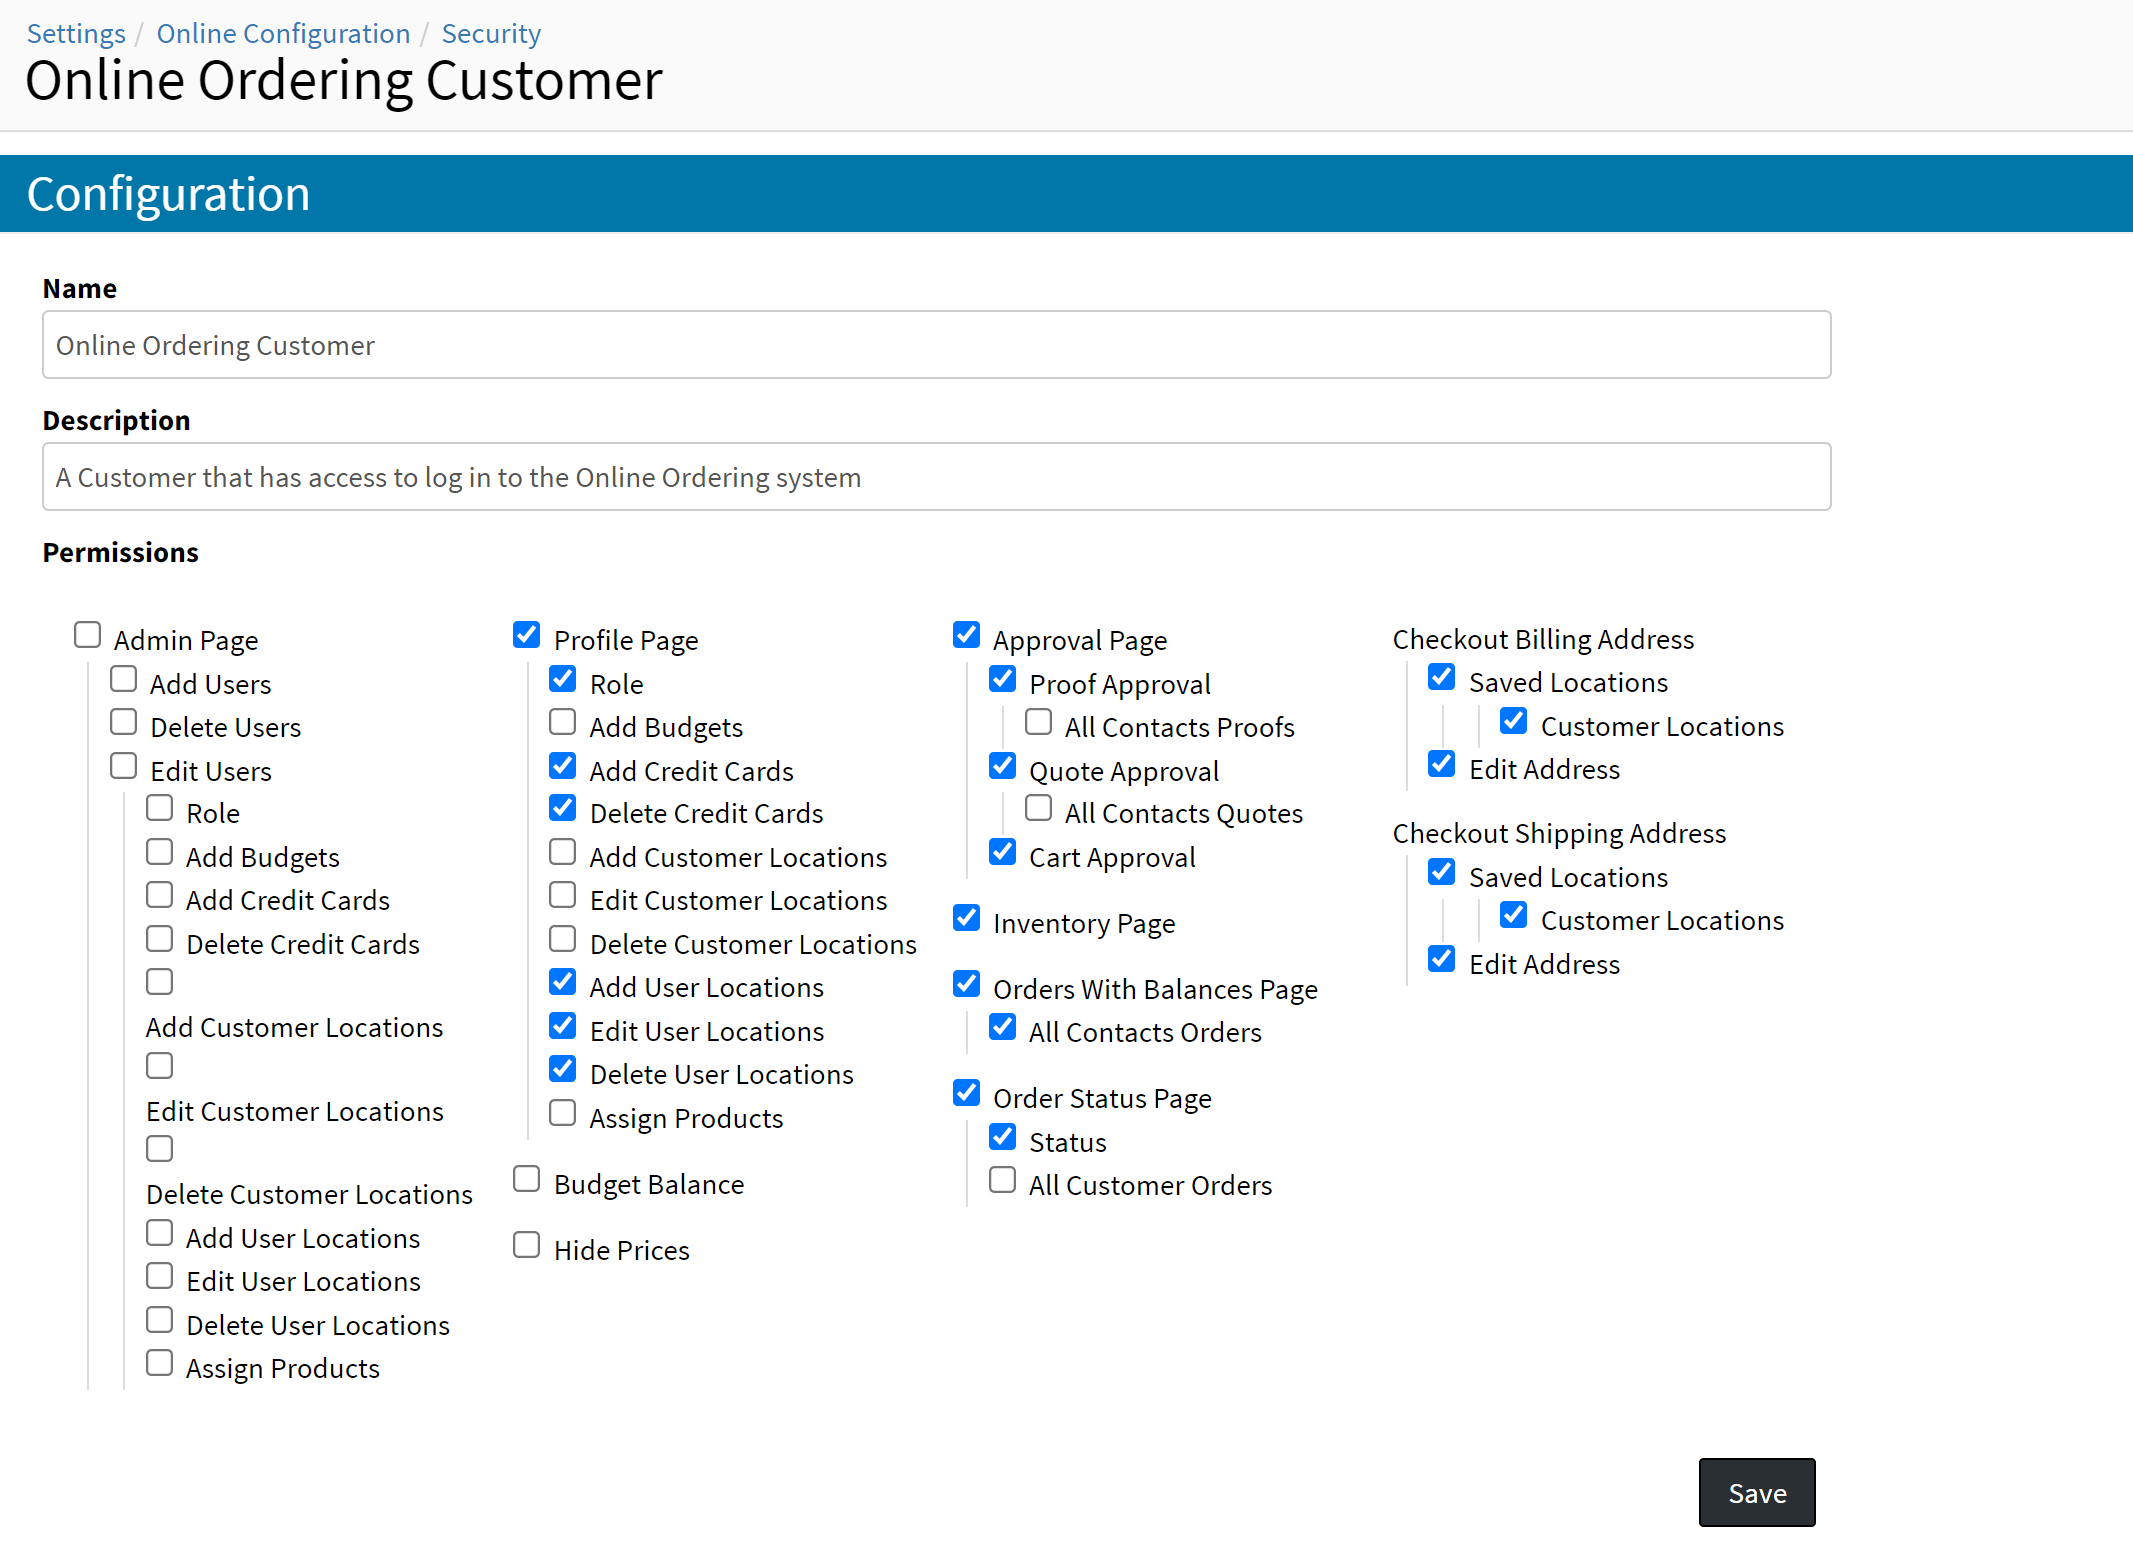Focus the Description text field

[936, 477]
